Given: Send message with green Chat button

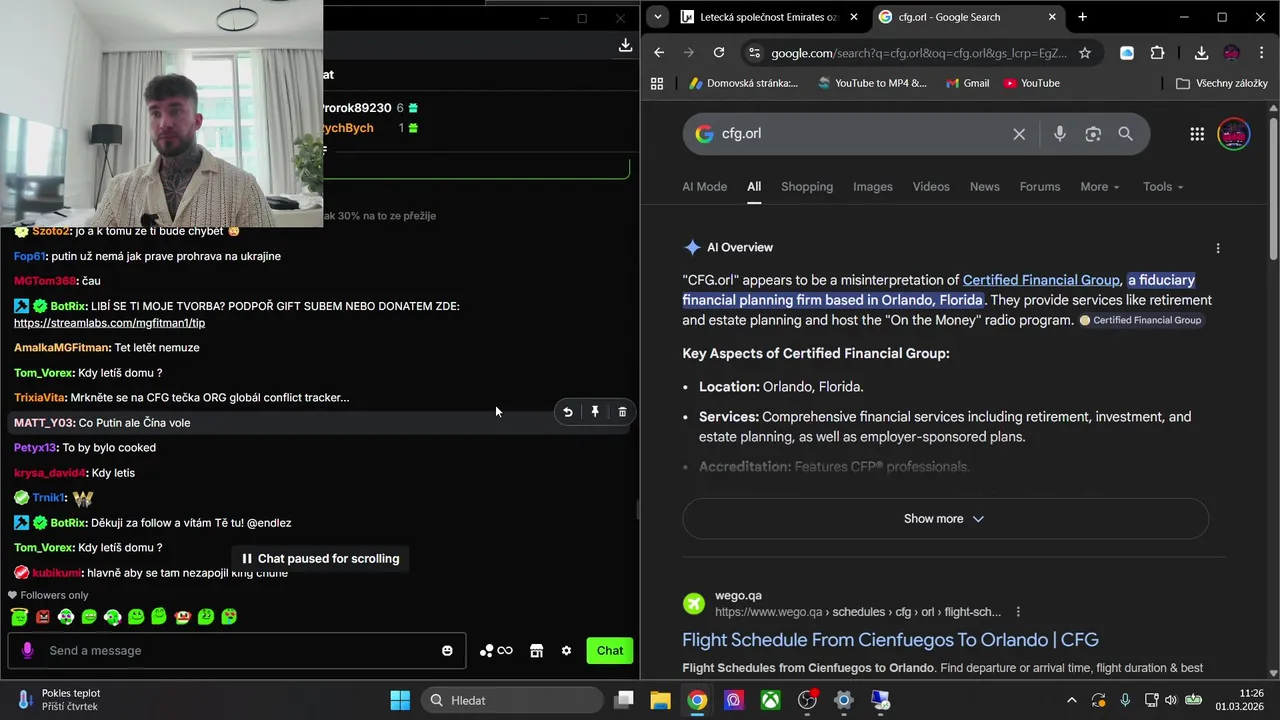Looking at the screenshot, I should pyautogui.click(x=610, y=651).
